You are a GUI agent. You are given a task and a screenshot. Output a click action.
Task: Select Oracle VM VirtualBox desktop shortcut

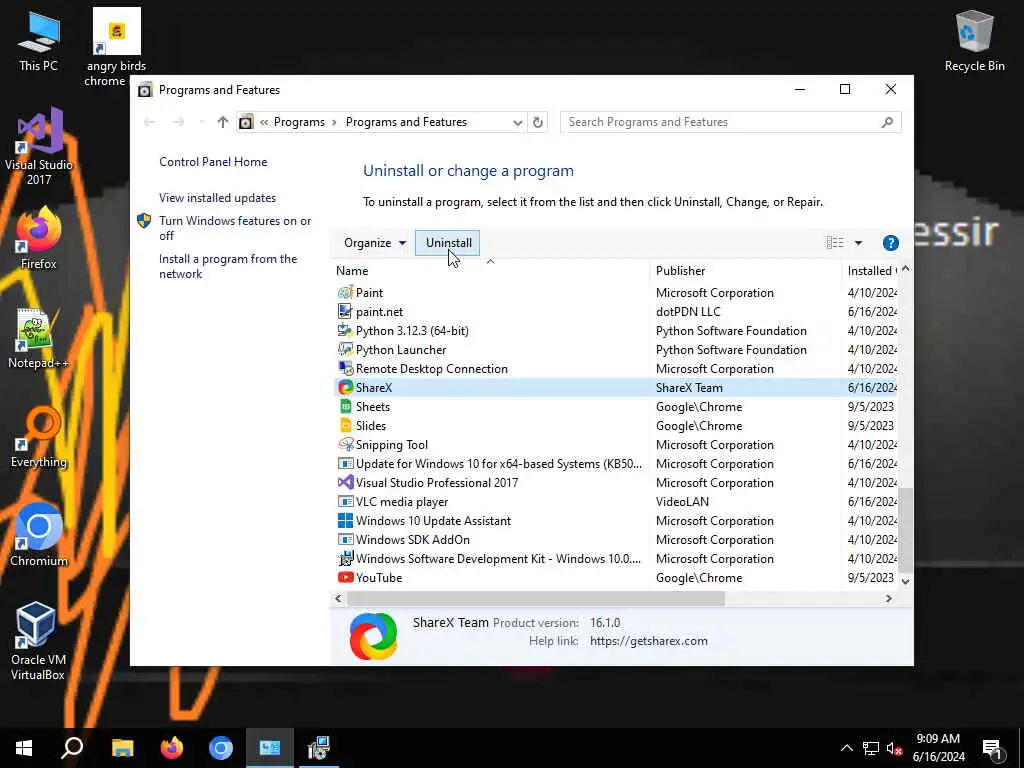(37, 641)
